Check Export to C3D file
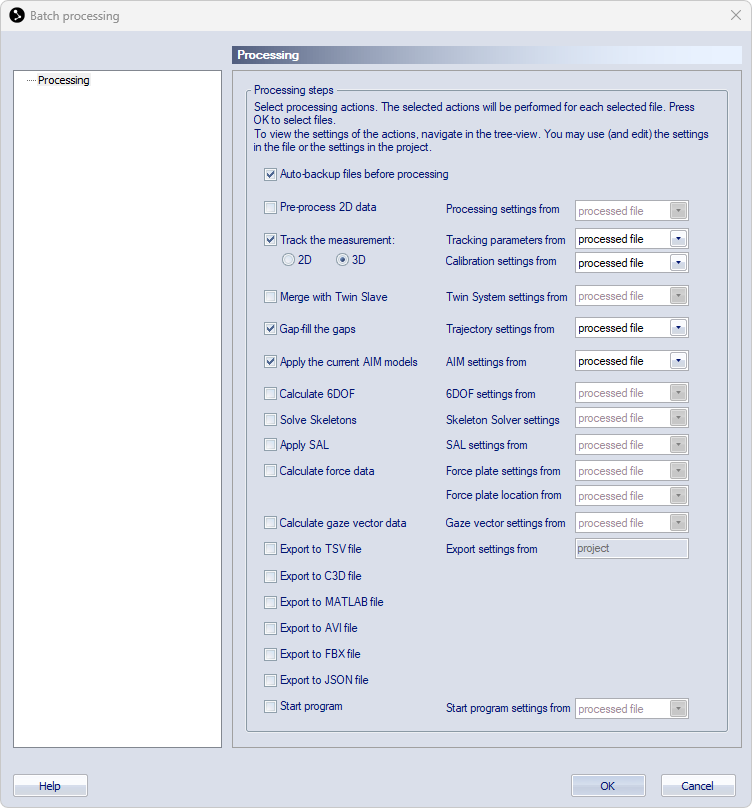The height and width of the screenshot is (808, 752). [270, 576]
